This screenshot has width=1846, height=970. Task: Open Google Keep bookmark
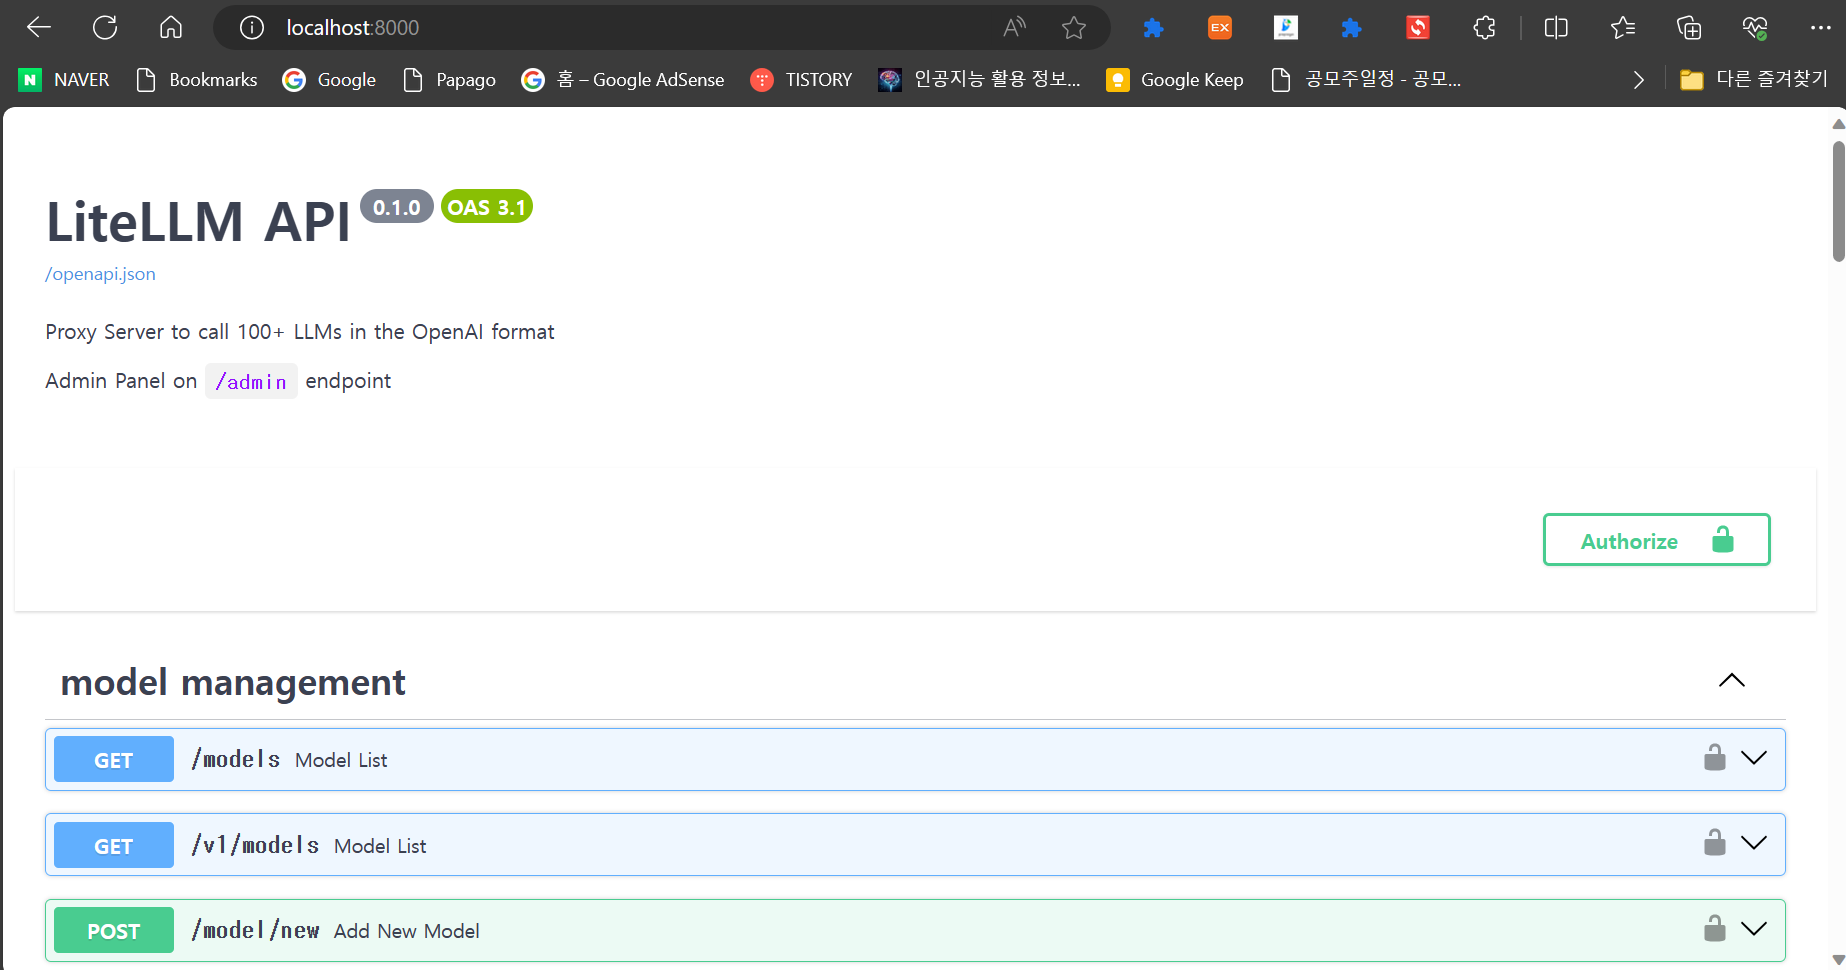pos(1175,80)
